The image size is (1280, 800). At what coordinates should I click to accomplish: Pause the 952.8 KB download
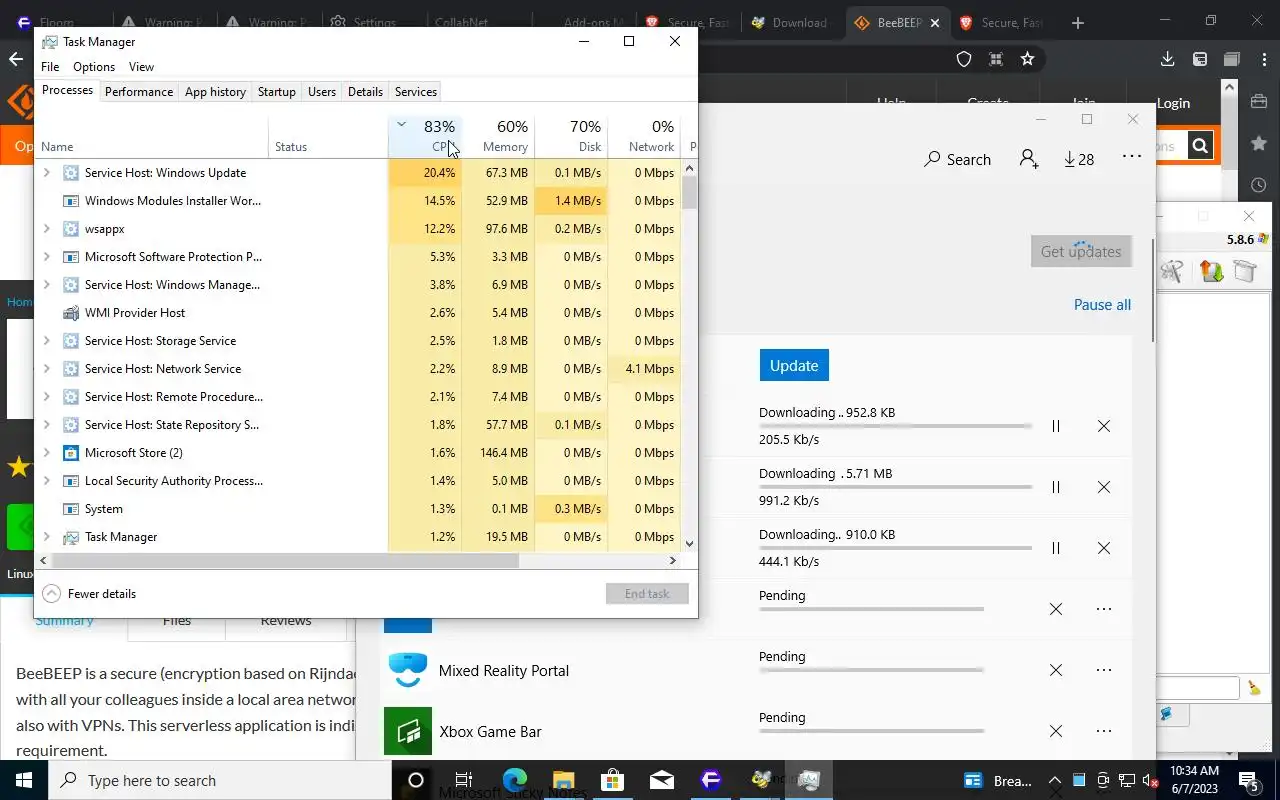[1056, 426]
